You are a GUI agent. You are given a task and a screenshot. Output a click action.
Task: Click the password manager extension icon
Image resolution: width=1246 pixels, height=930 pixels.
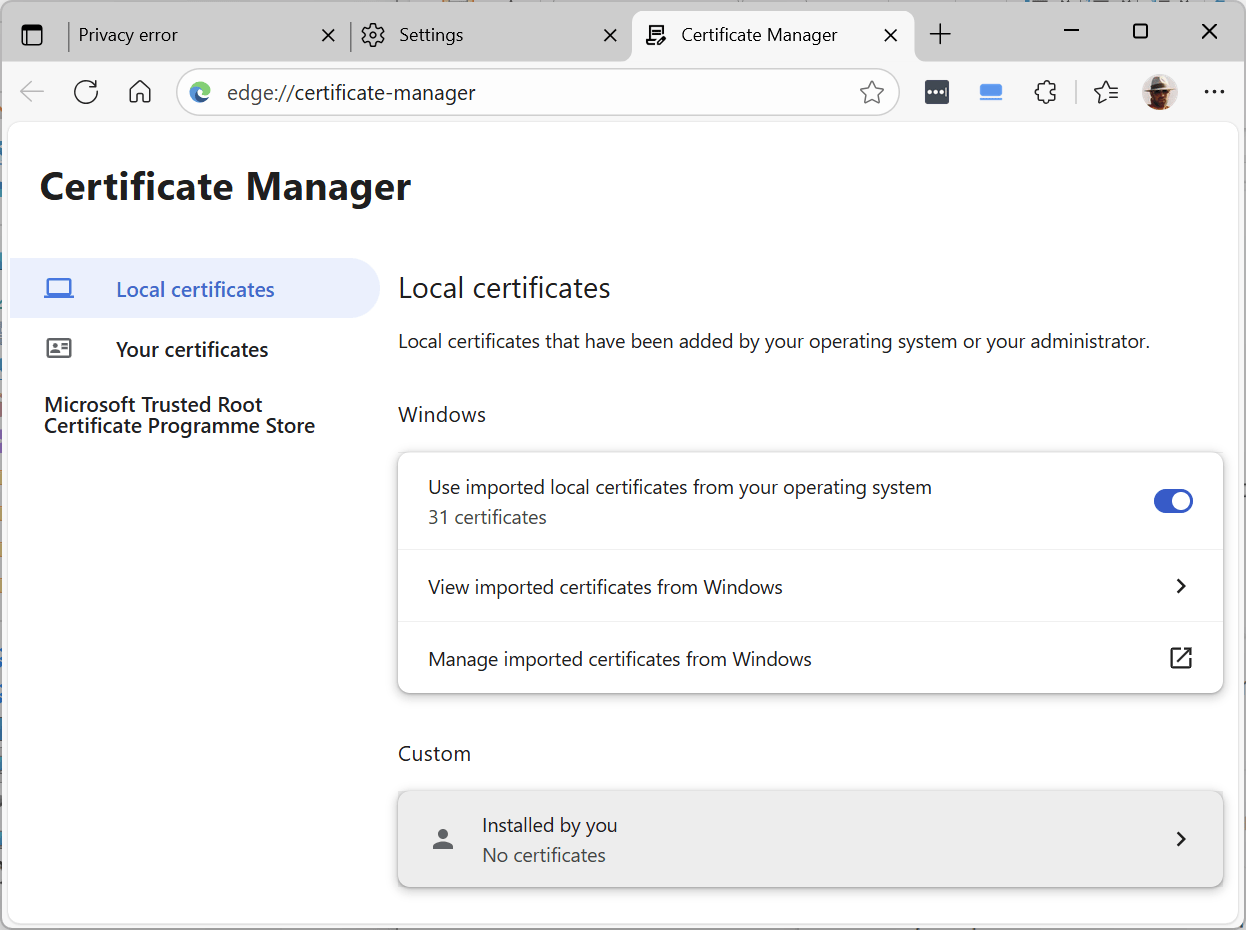(937, 92)
